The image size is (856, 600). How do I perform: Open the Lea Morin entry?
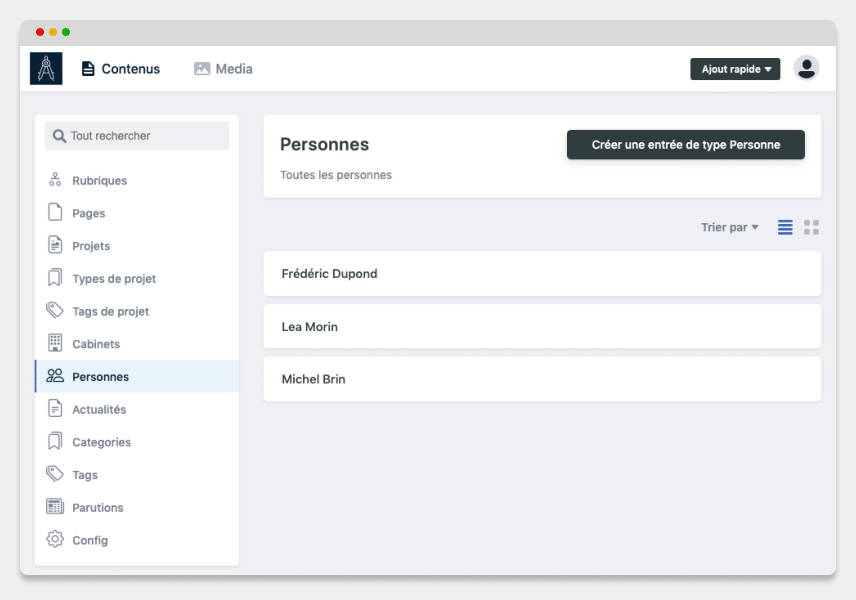click(x=542, y=326)
